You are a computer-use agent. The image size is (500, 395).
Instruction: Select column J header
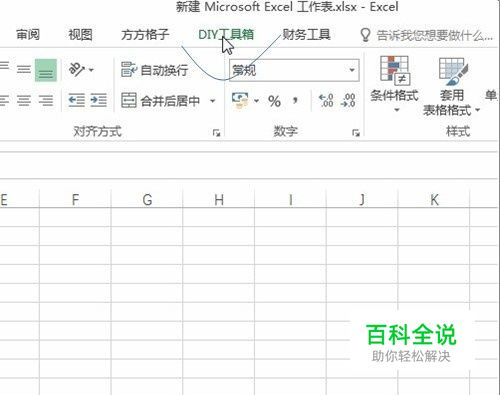coord(362,200)
